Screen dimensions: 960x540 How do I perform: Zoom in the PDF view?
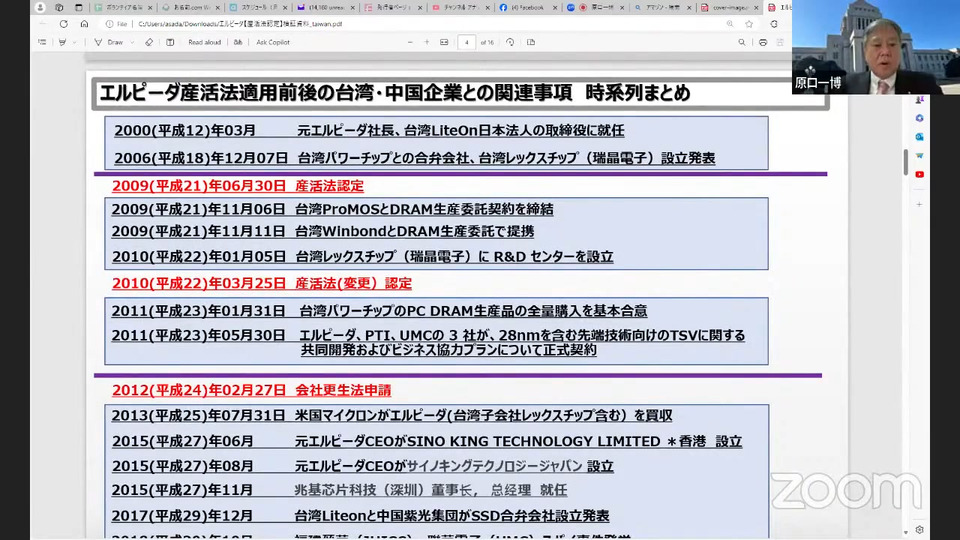pyautogui.click(x=427, y=42)
